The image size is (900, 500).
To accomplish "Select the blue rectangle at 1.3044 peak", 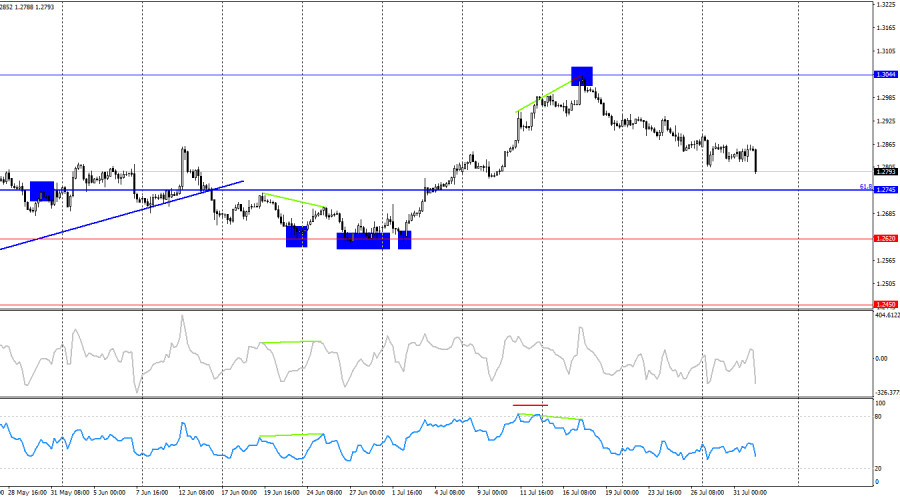I will click(x=581, y=76).
